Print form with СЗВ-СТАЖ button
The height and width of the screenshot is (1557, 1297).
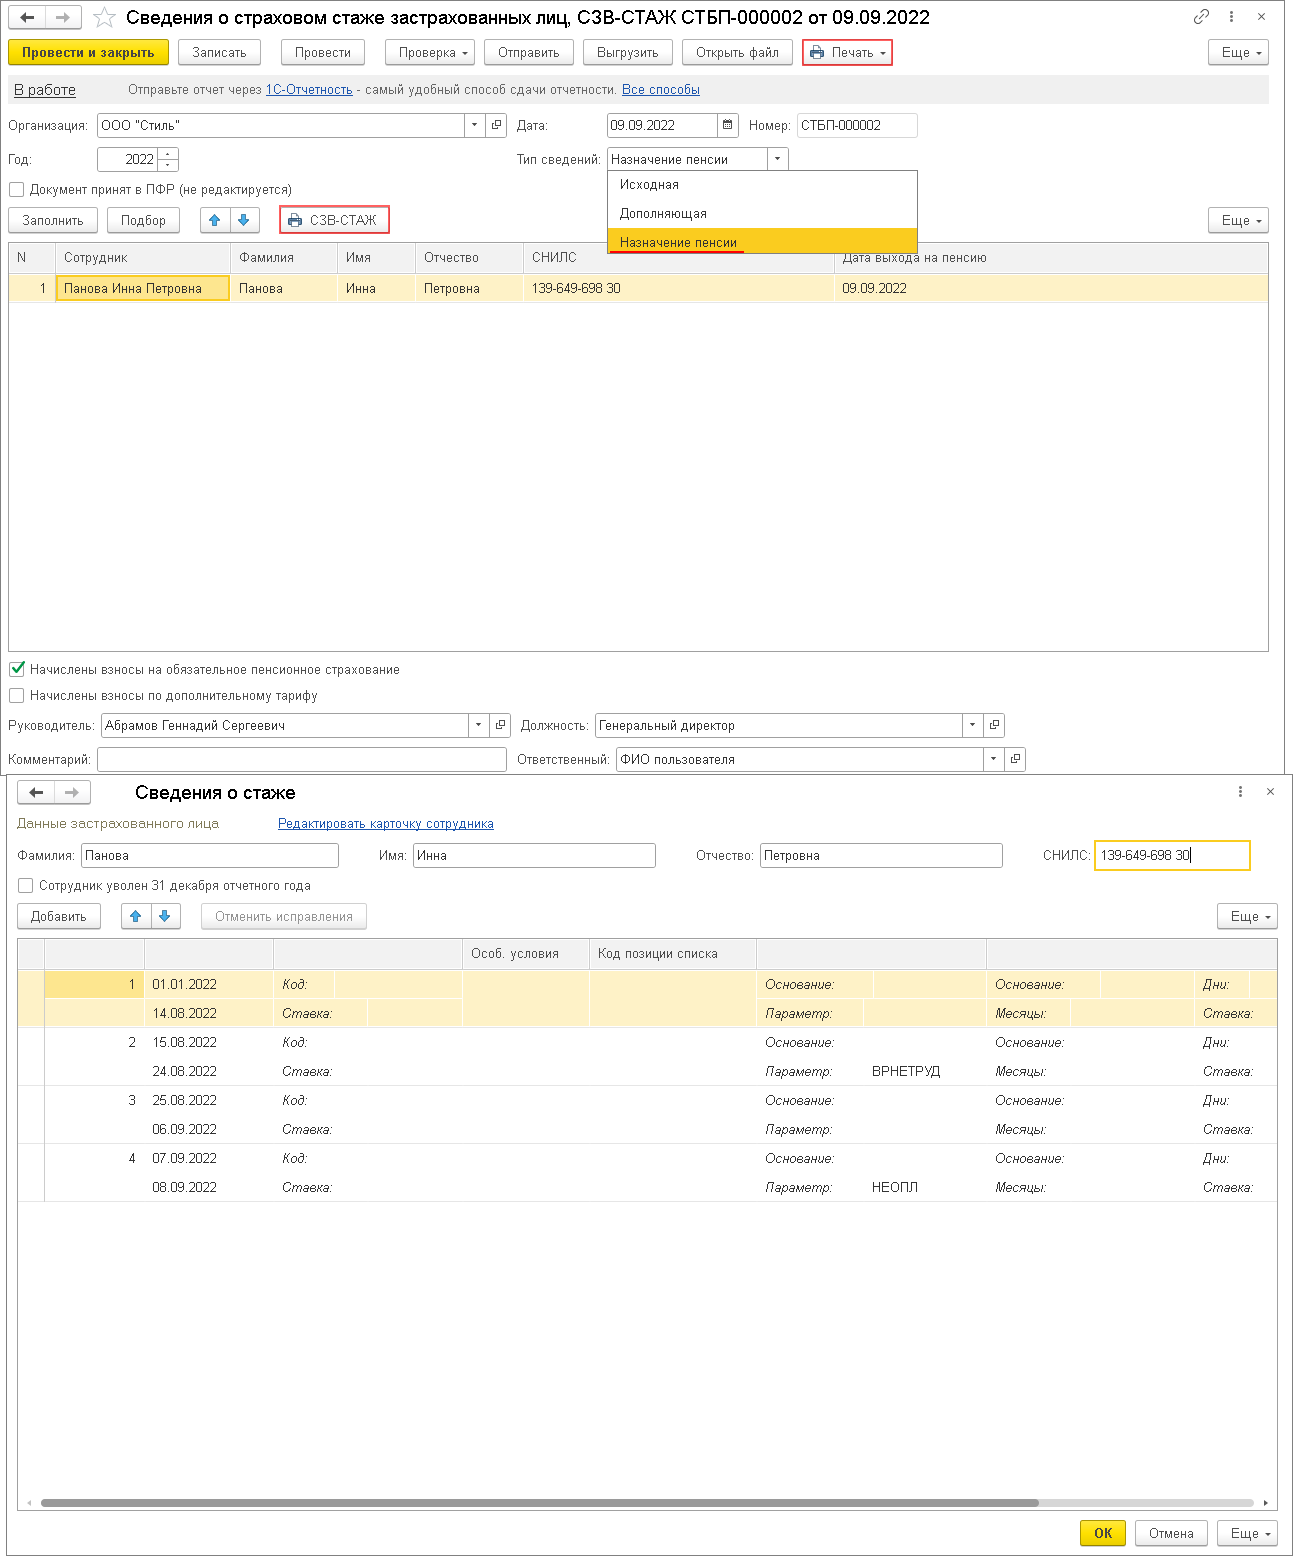coord(334,220)
